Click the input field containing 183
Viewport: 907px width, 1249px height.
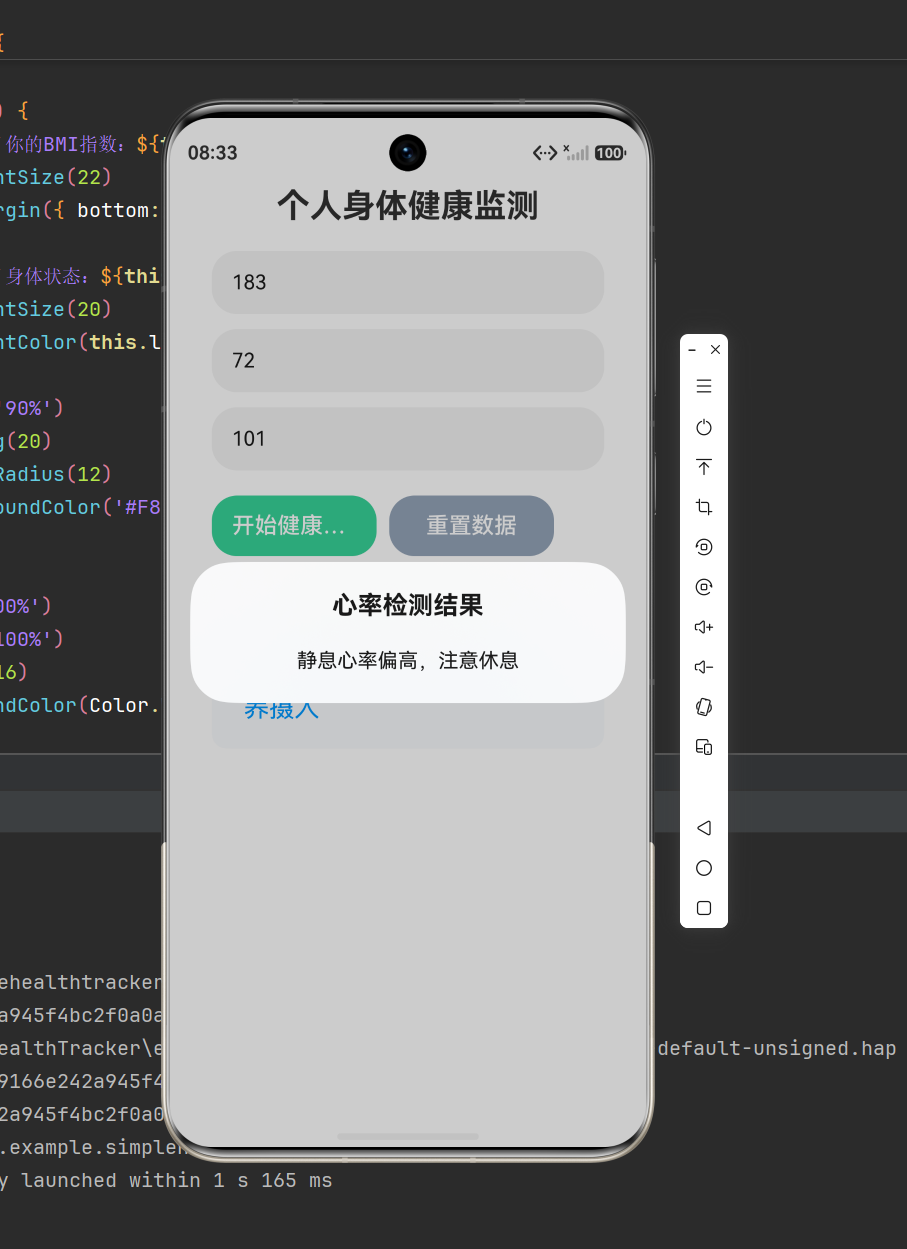coord(408,282)
